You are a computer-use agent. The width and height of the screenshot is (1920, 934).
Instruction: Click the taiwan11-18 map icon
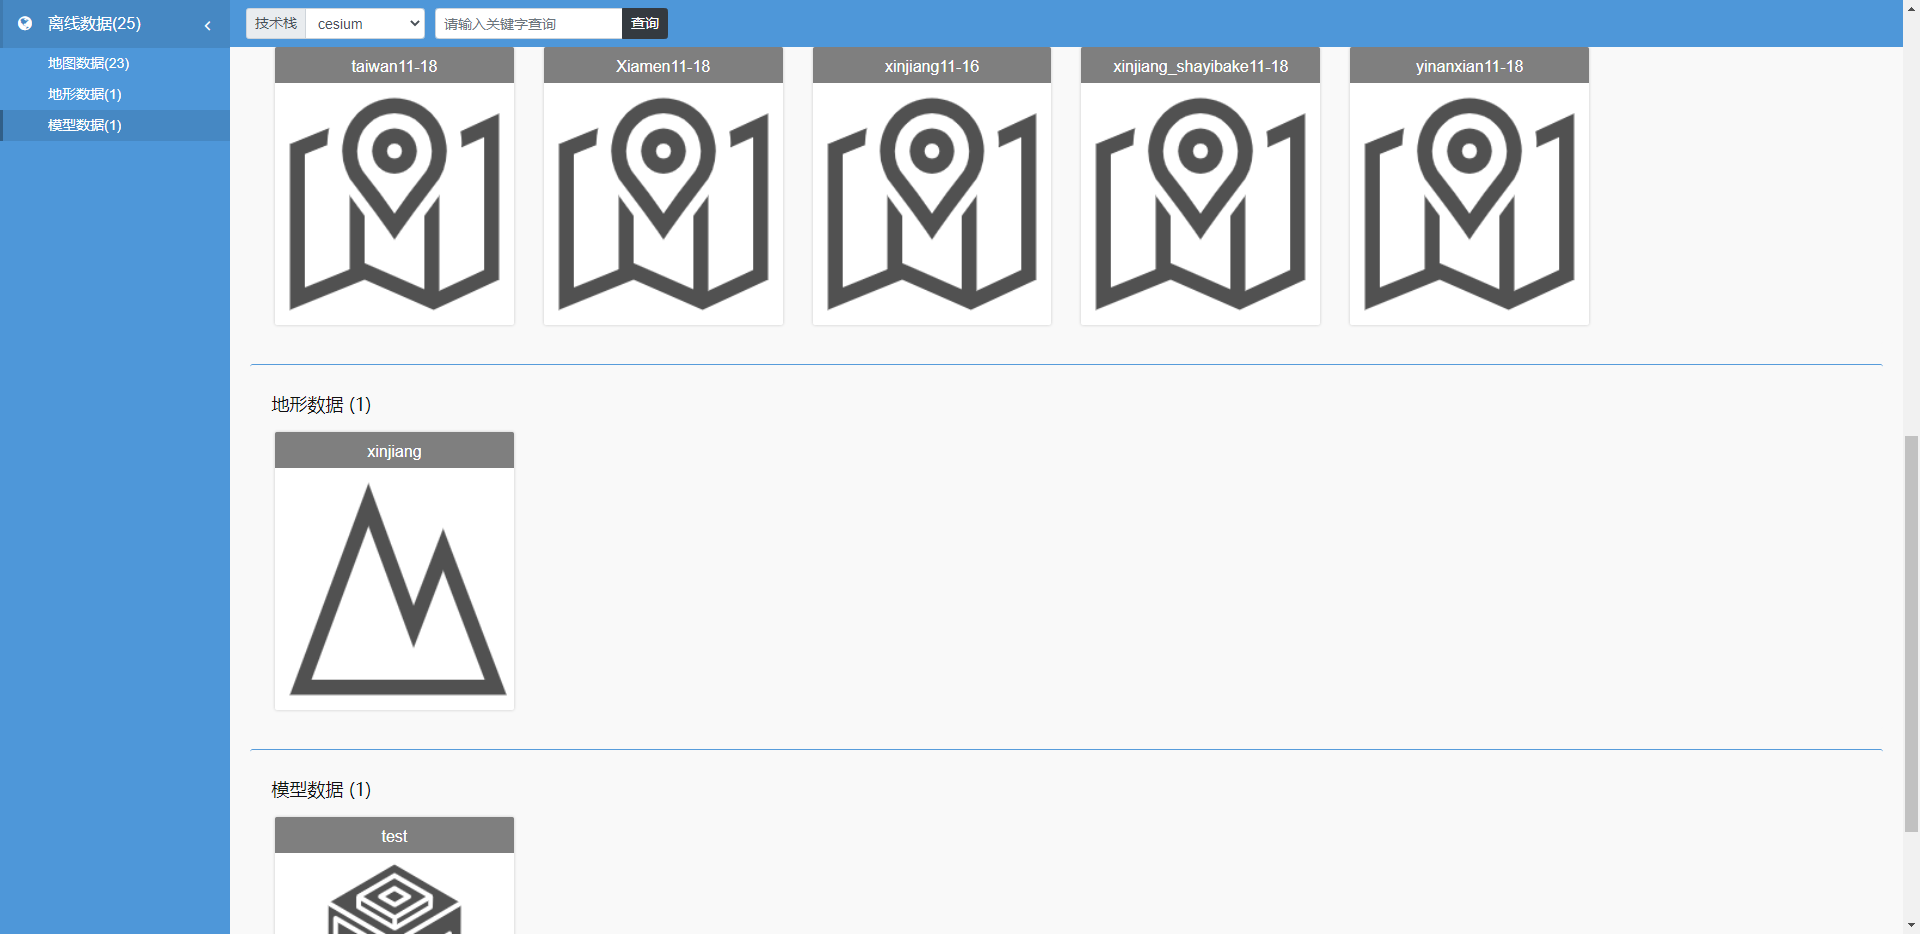(394, 203)
